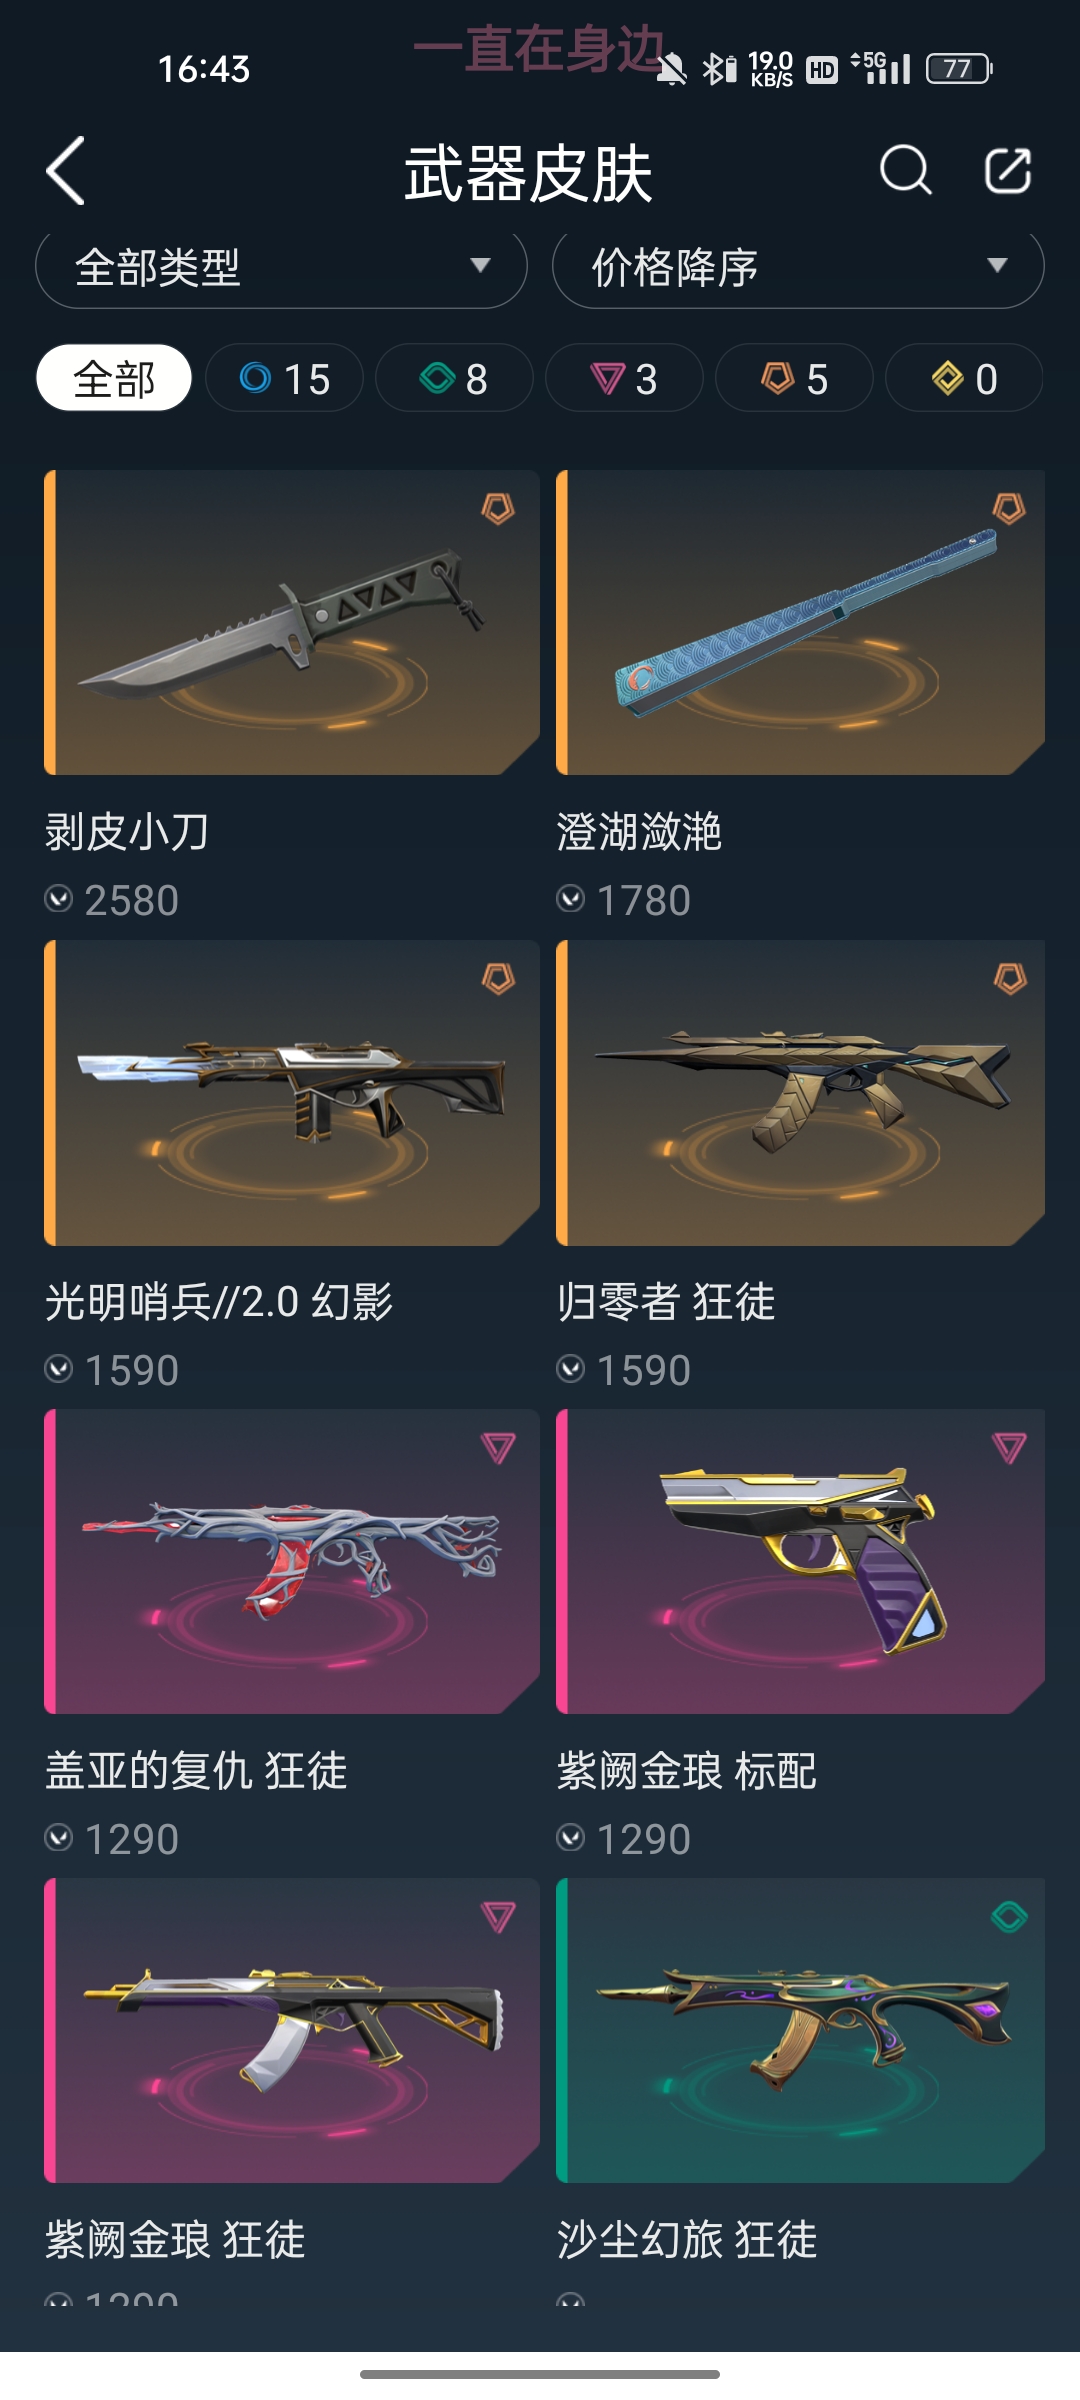This screenshot has height=2400, width=1080.
Task: Click the rarity badge on 剥皮小刀 card
Action: (498, 508)
